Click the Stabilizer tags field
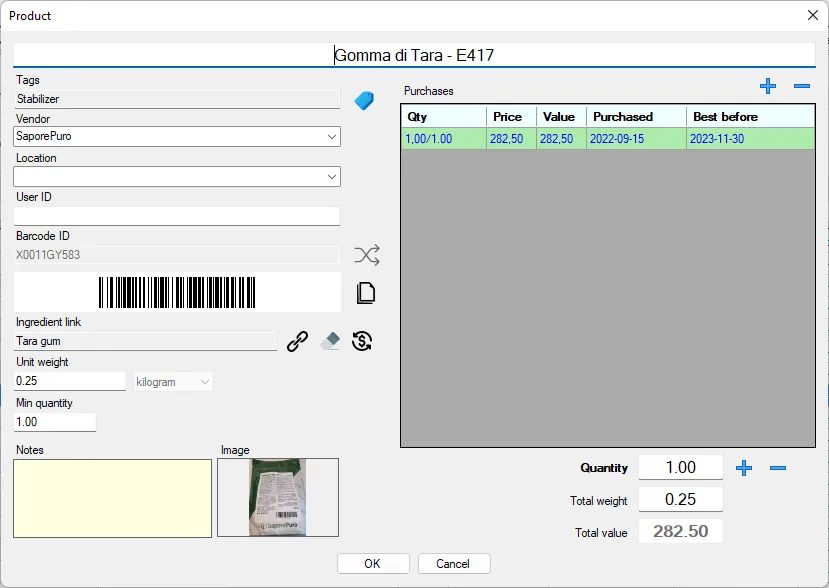Image resolution: width=829 pixels, height=588 pixels. point(177,99)
